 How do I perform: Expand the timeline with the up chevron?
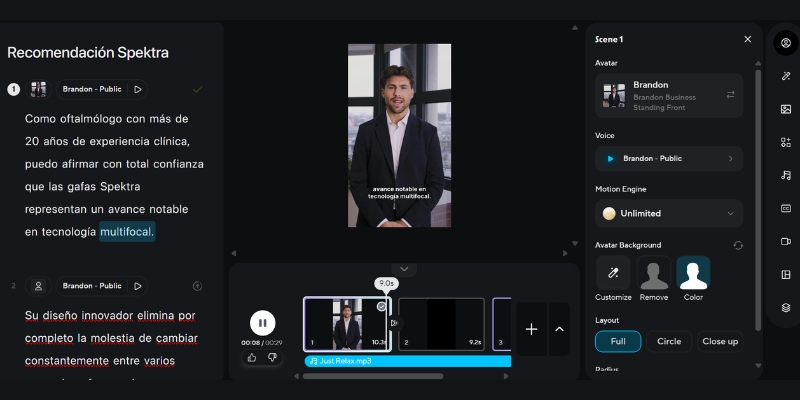(x=559, y=329)
